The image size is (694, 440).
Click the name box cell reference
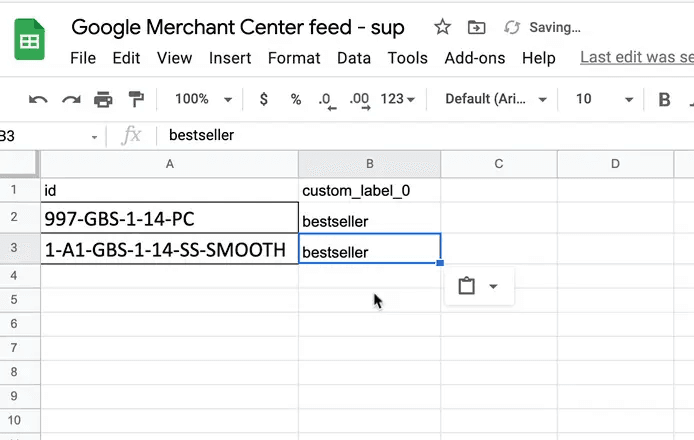click(x=44, y=136)
